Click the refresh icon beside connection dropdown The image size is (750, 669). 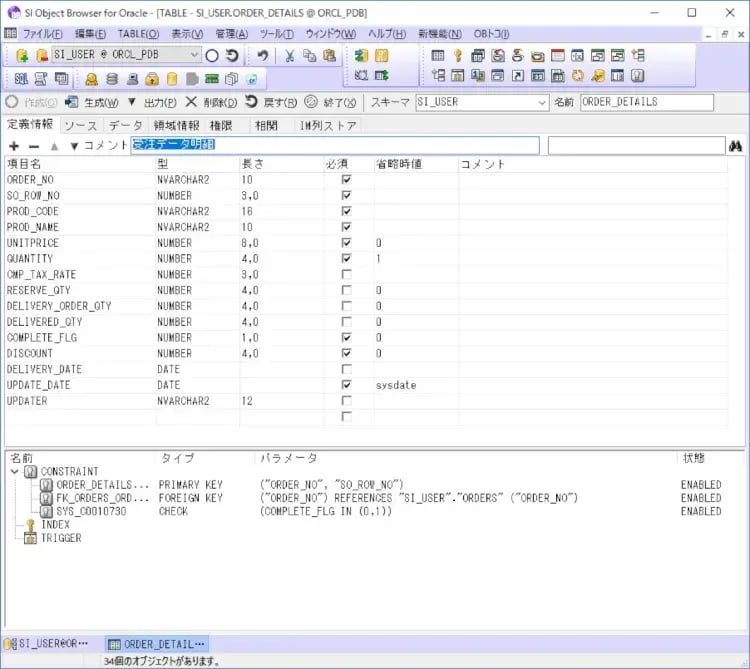[232, 56]
